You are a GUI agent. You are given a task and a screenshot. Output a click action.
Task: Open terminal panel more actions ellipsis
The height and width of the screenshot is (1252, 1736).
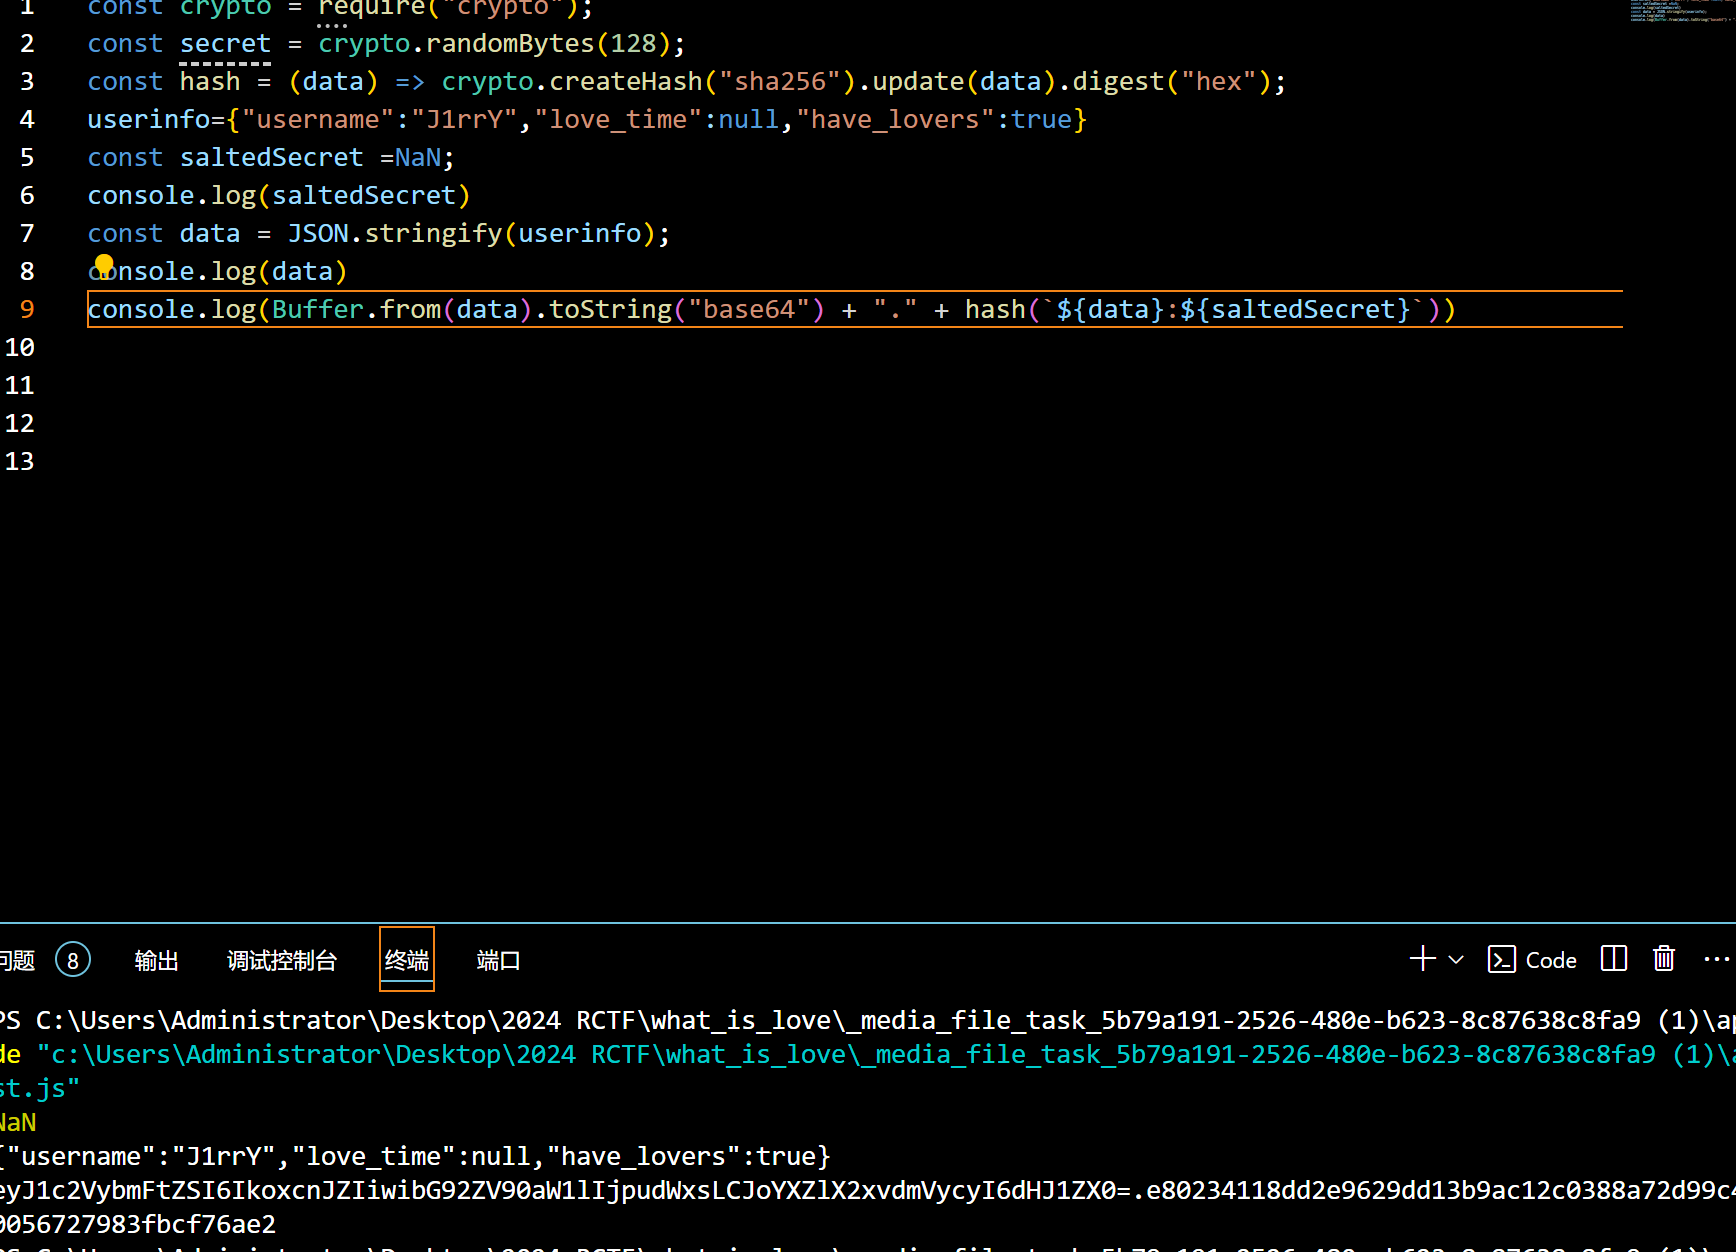coord(1716,959)
